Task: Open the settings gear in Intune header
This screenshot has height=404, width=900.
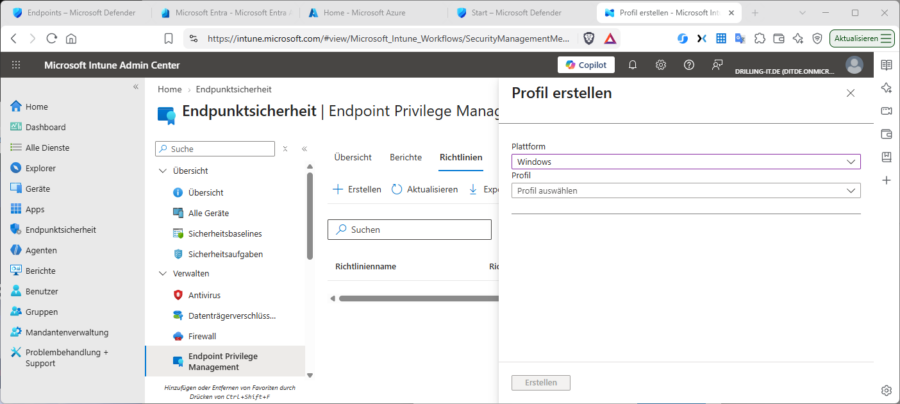Action: click(x=661, y=65)
